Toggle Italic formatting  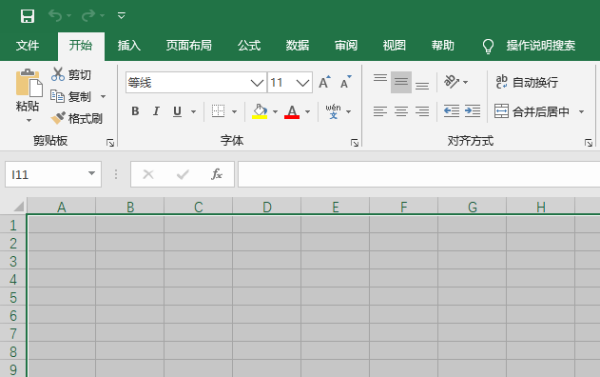[156, 111]
